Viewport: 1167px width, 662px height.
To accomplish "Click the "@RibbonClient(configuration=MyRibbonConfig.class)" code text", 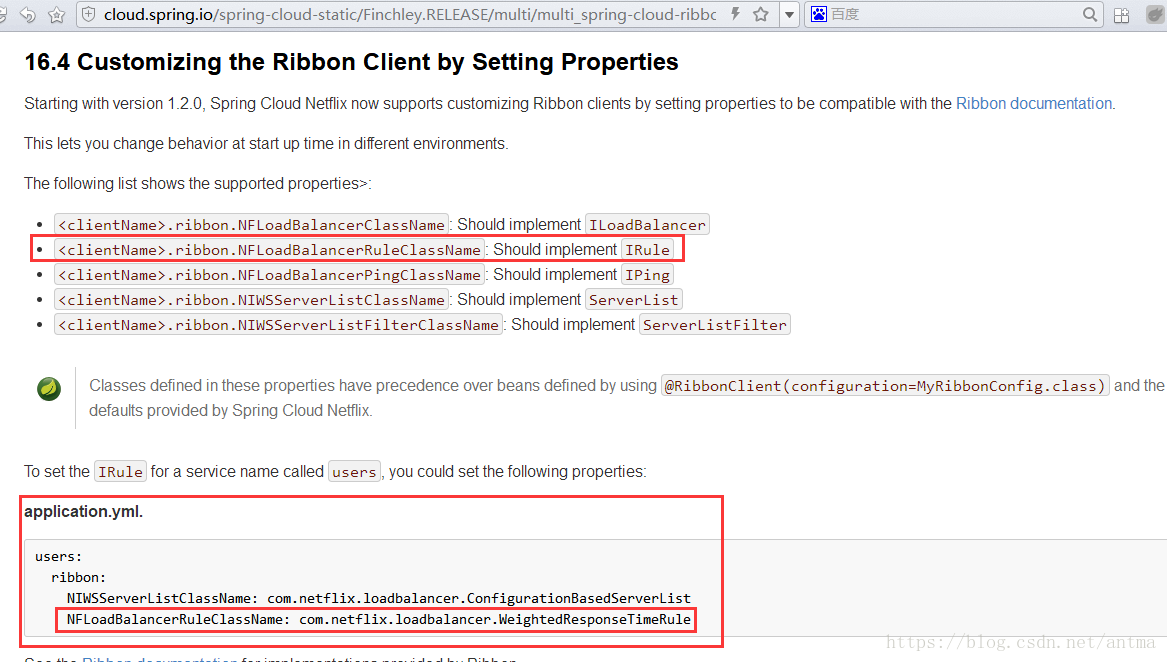I will (x=885, y=386).
